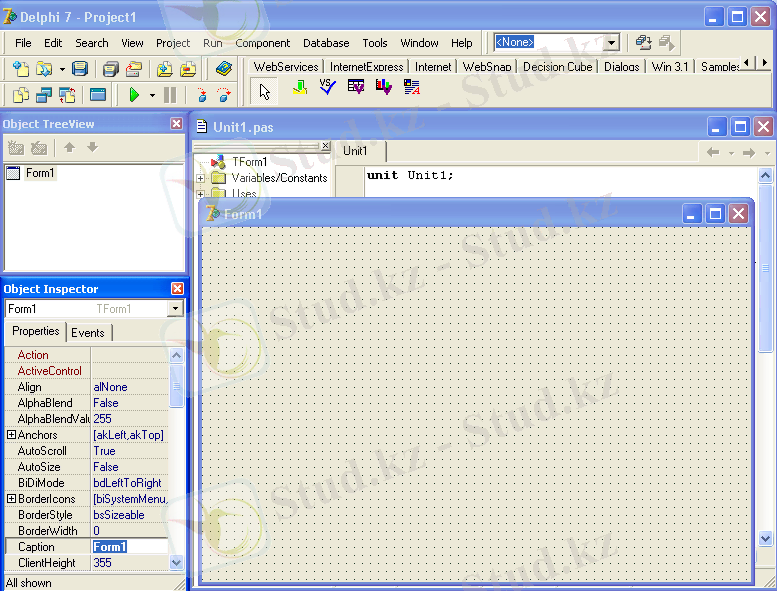Select the first Decision Cube component icon

click(300, 87)
